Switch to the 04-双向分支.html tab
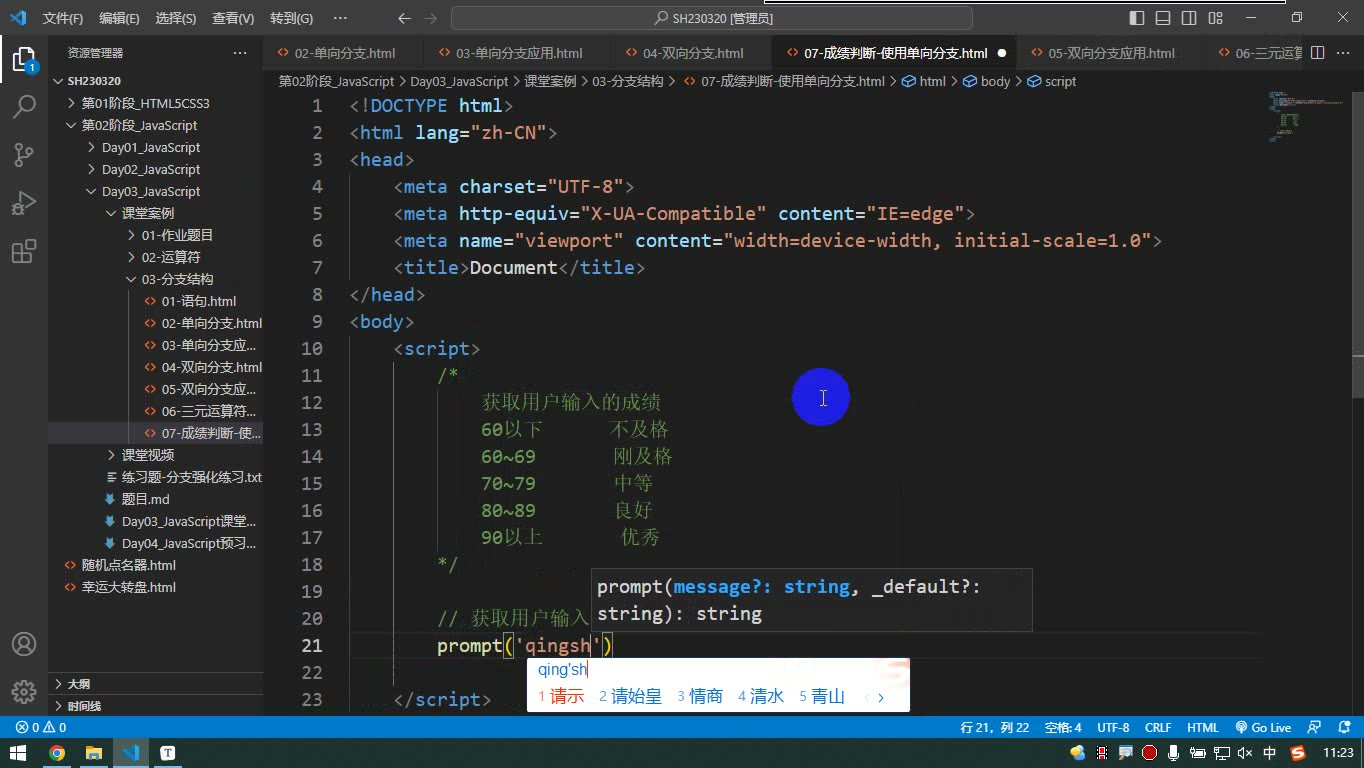Viewport: 1364px width, 768px height. (x=693, y=53)
